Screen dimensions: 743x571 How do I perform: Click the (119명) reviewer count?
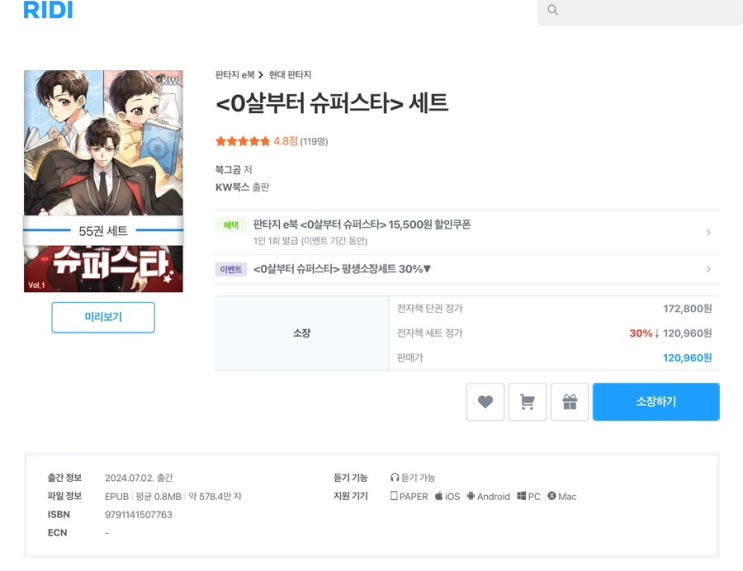pyautogui.click(x=314, y=142)
